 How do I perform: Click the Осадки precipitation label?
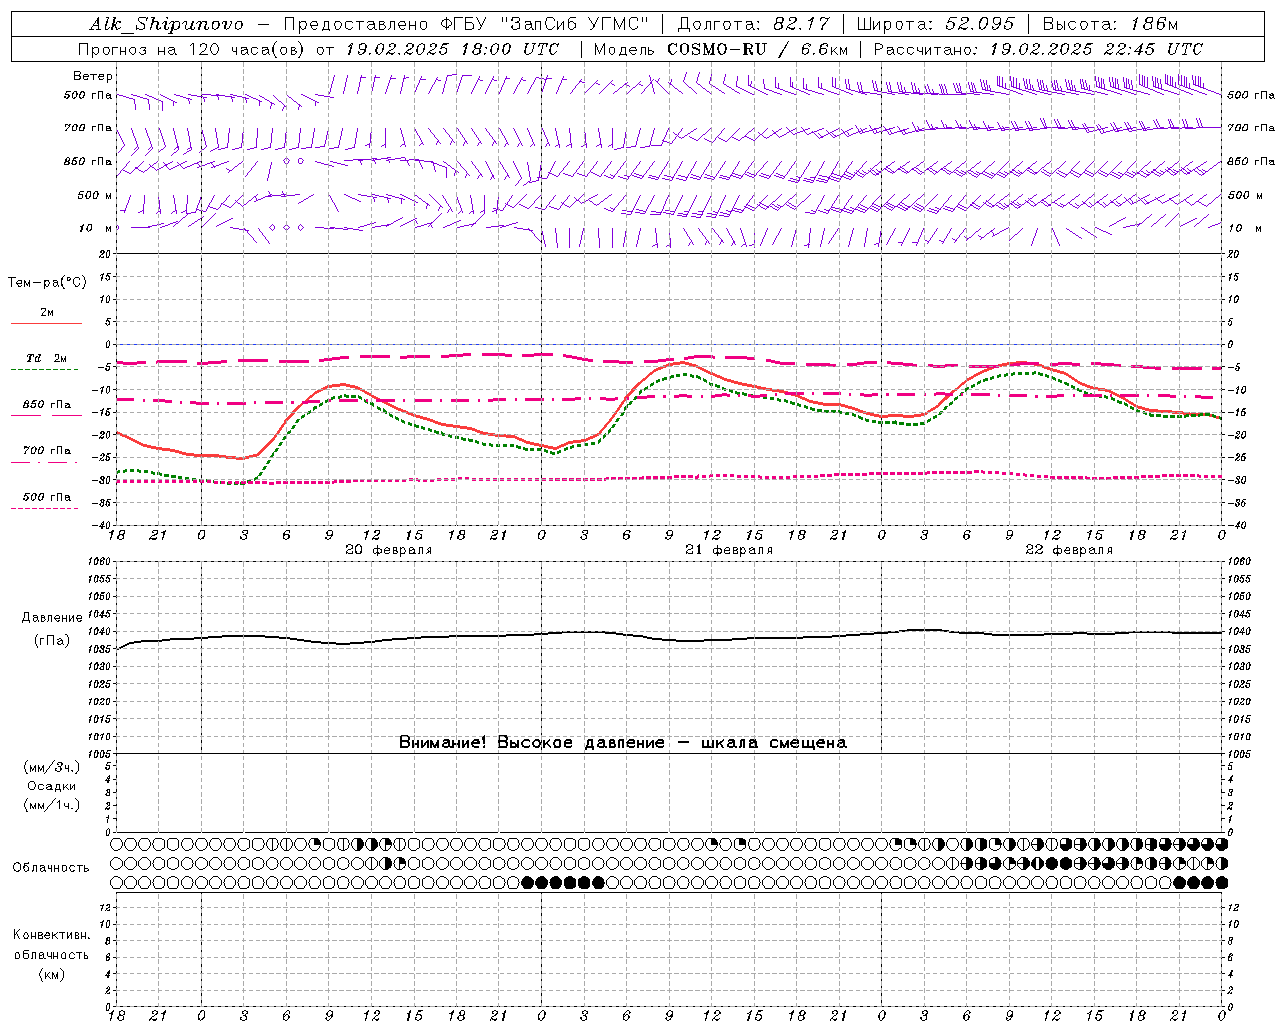click(52, 786)
